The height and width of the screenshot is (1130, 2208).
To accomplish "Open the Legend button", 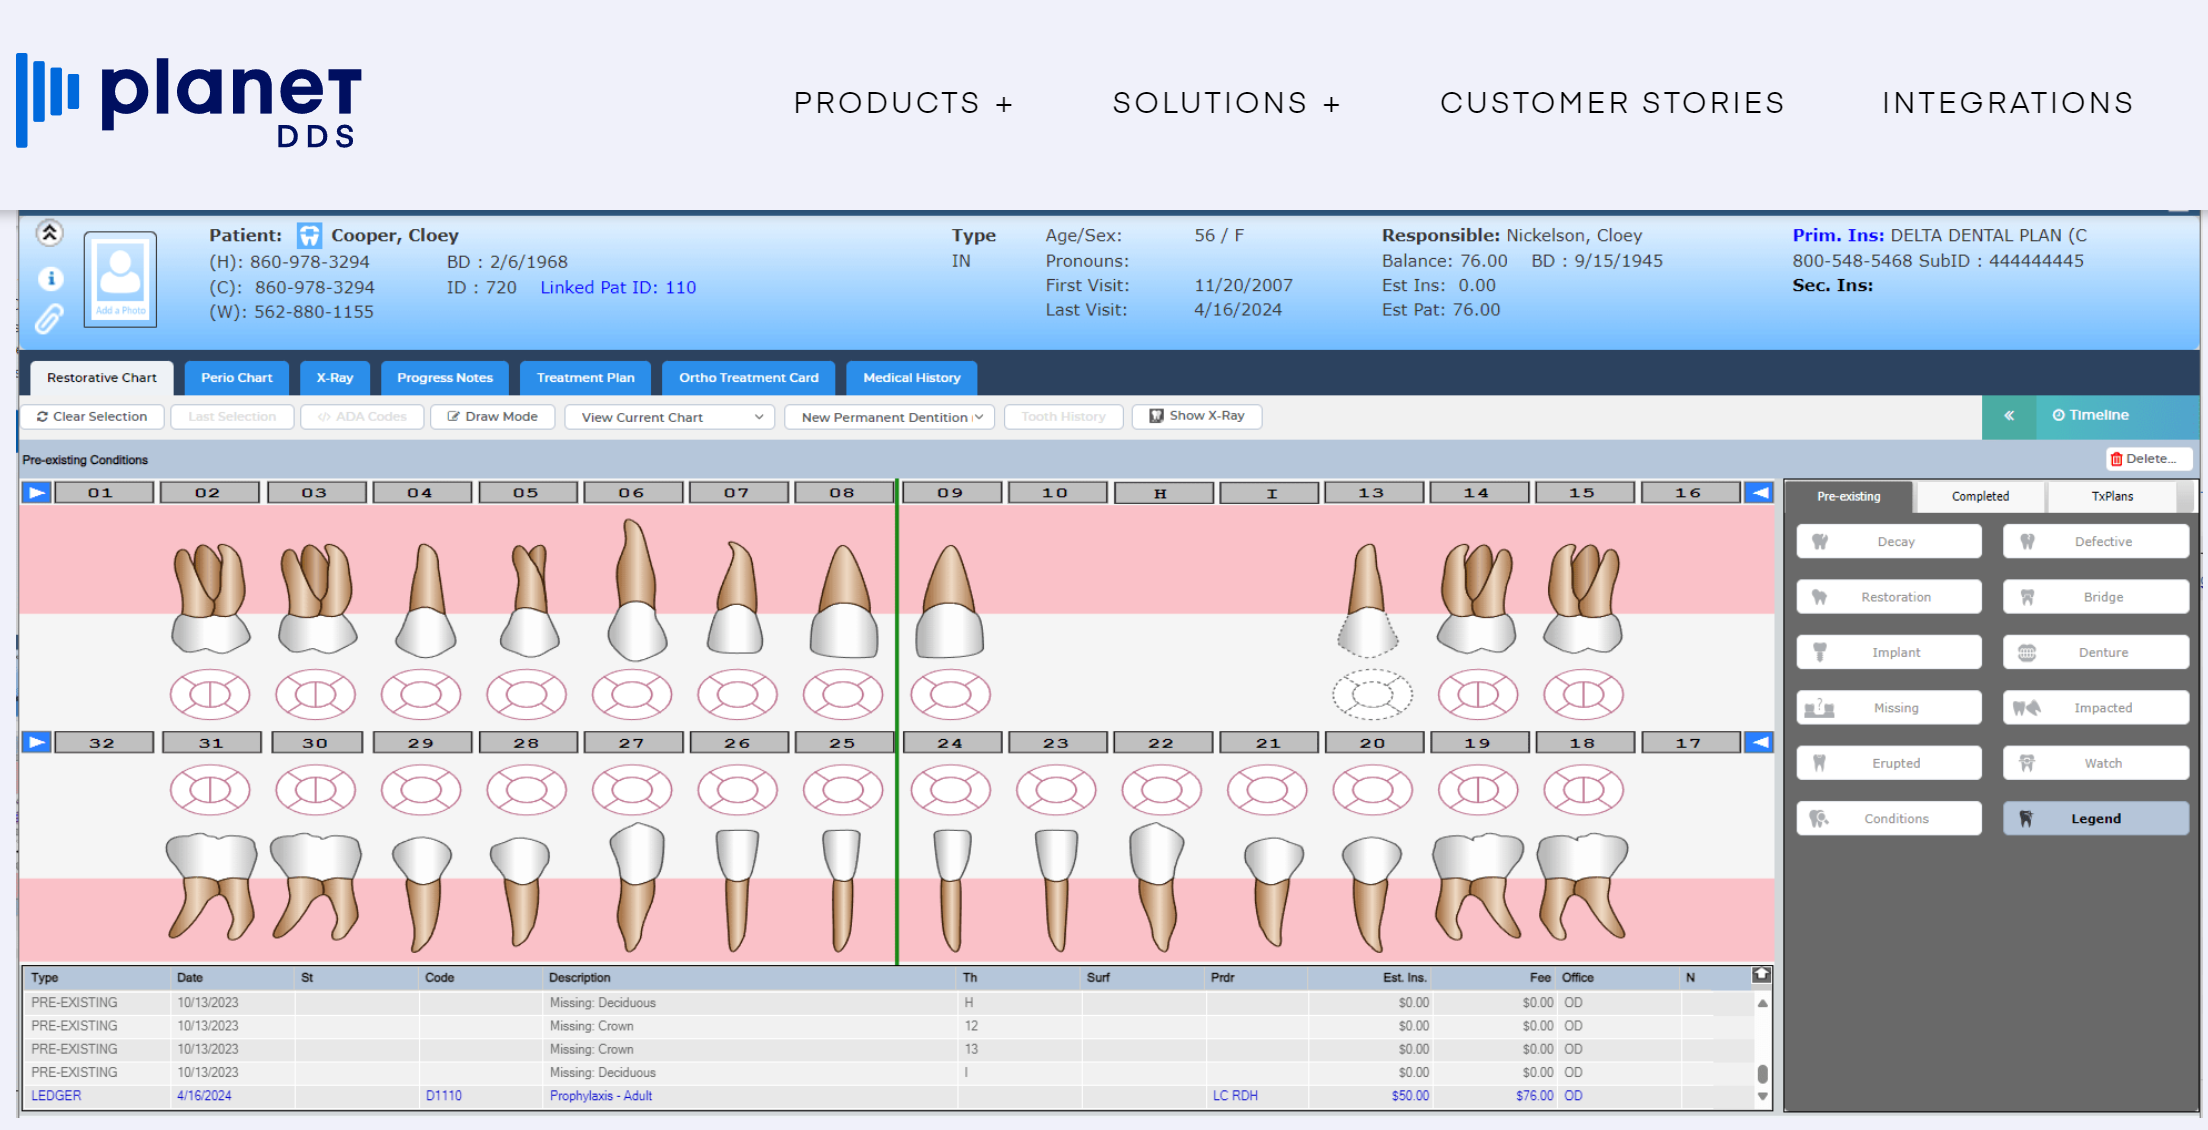I will [2095, 818].
